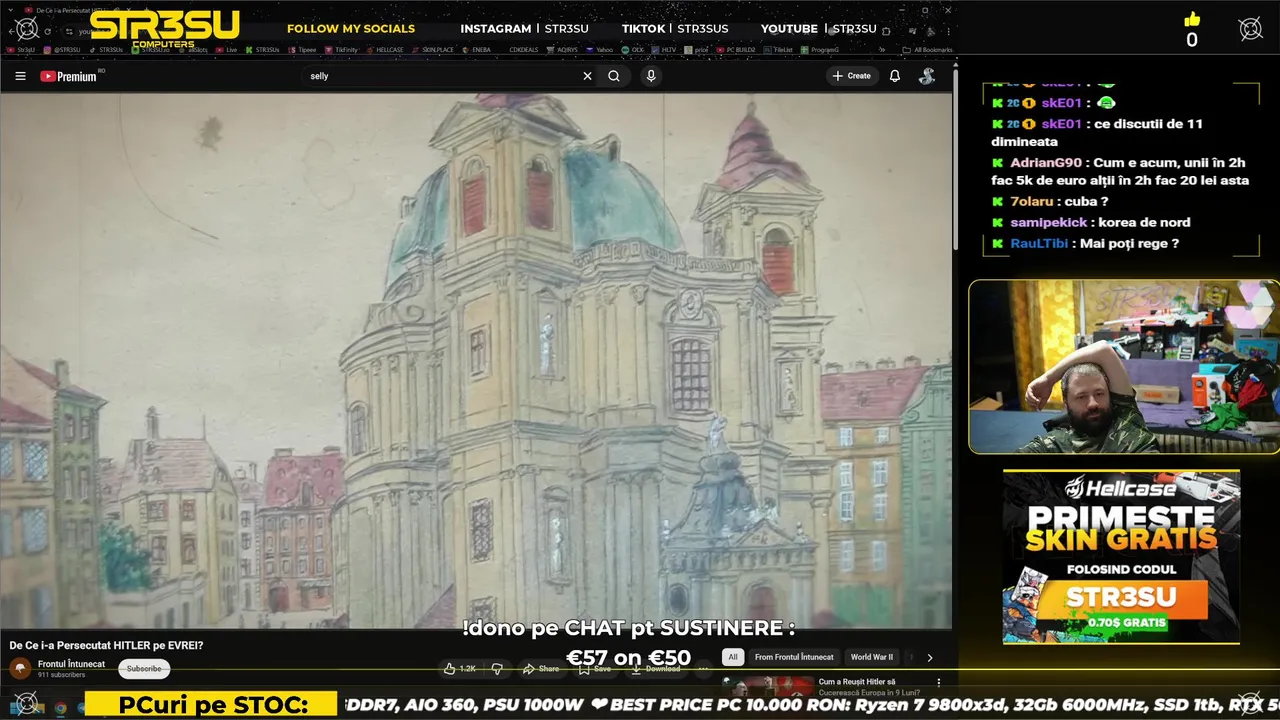Open the Yahoo bookmark
Screen dimensions: 1280x720
(599, 49)
